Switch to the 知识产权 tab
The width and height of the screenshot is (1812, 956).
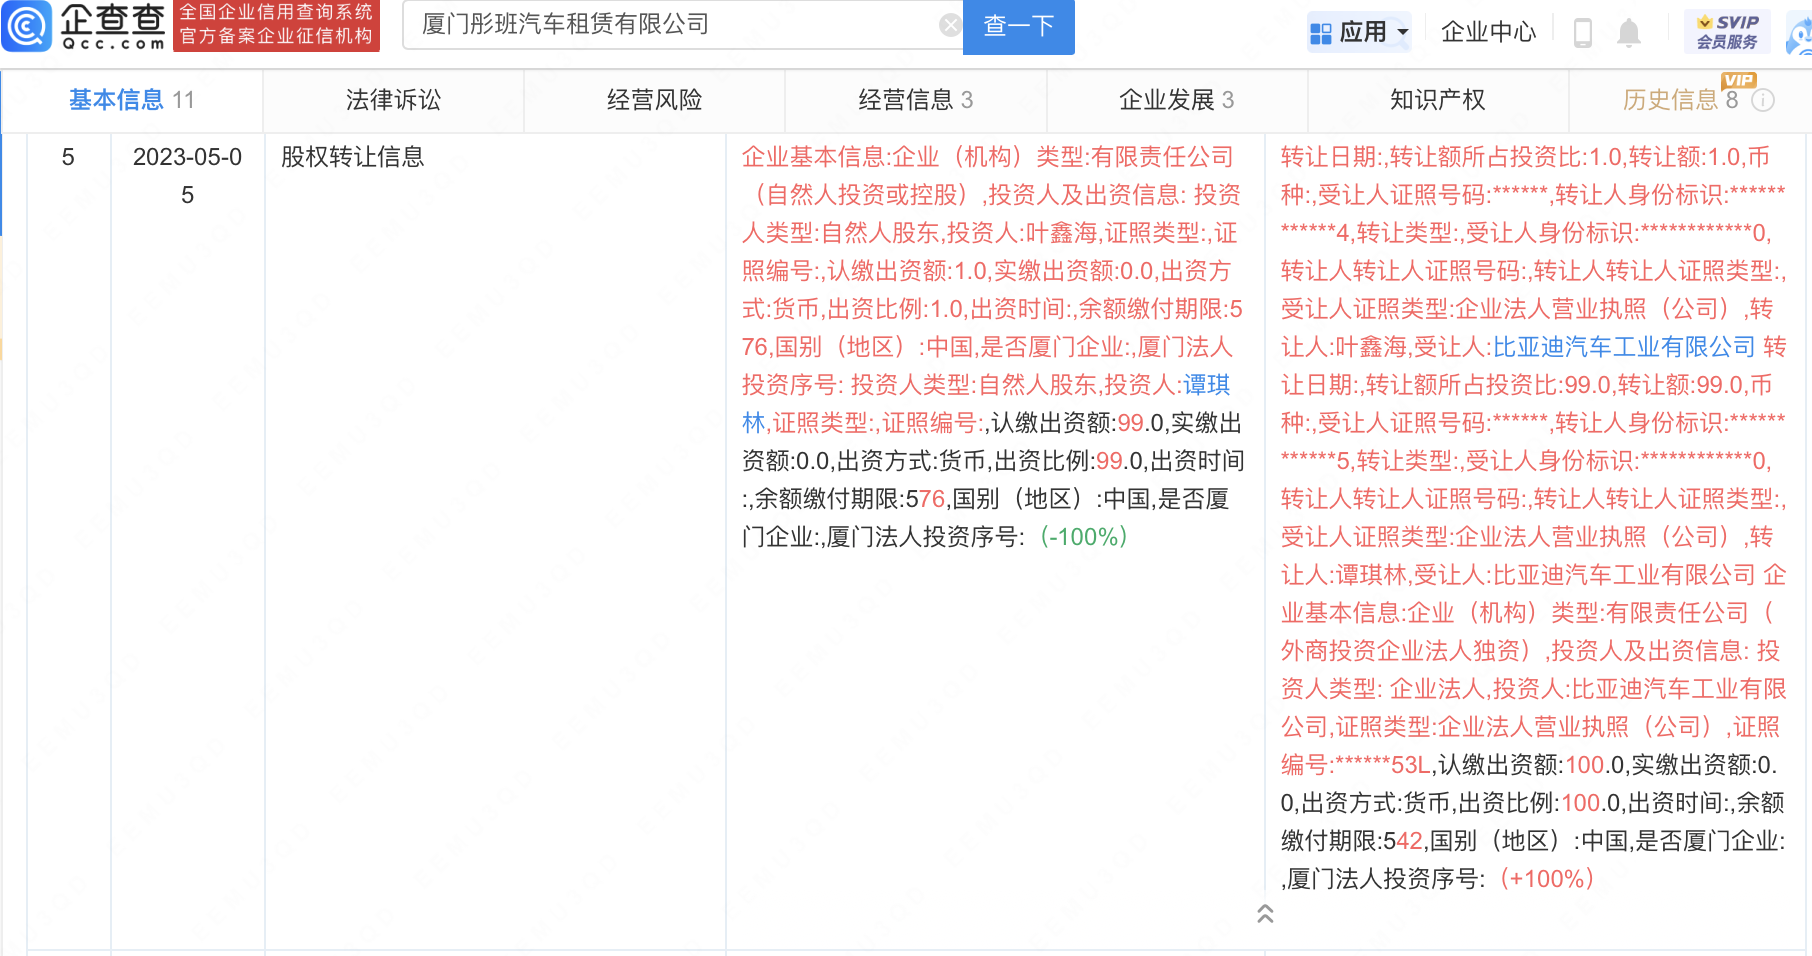[1437, 100]
